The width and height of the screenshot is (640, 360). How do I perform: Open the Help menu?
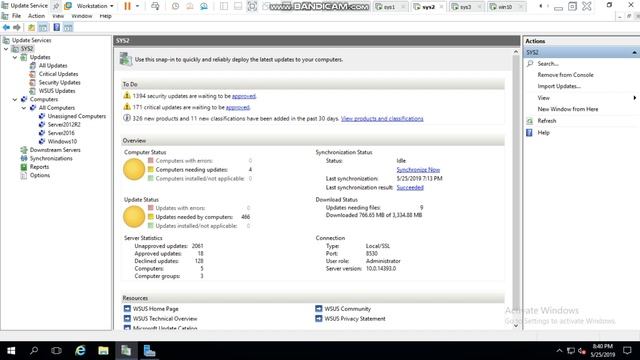tap(105, 16)
